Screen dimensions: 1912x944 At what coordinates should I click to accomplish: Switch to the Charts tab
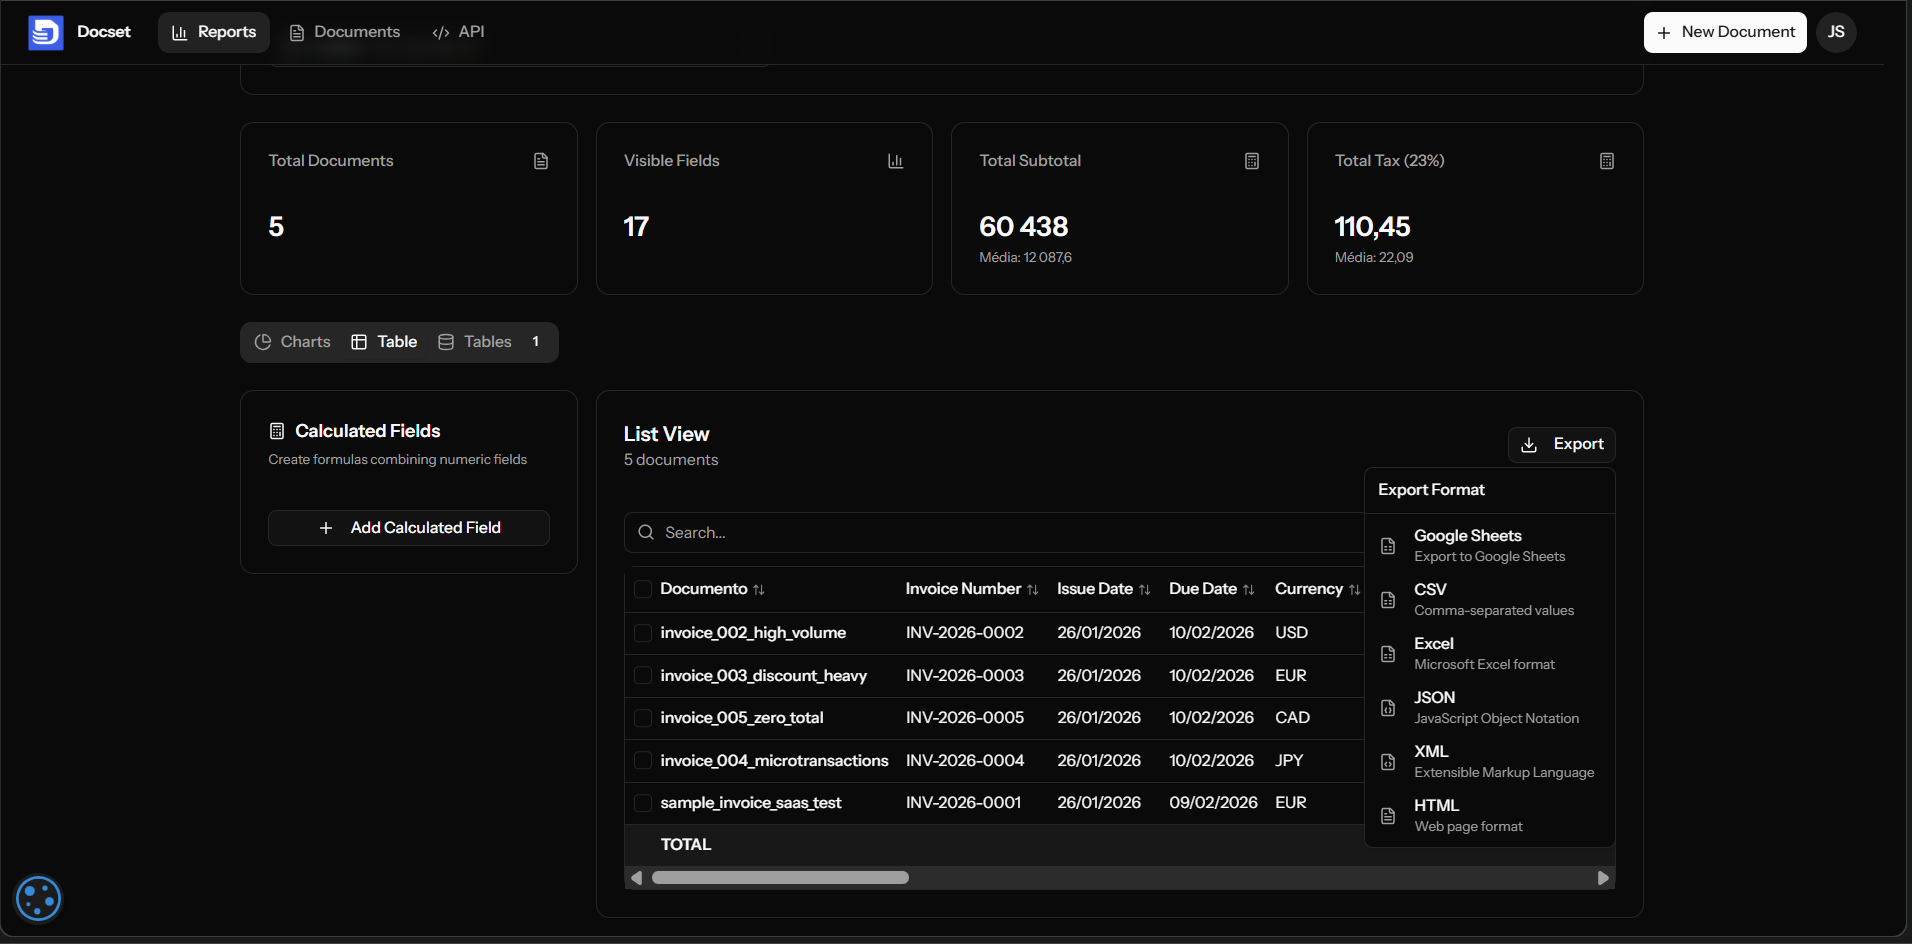coord(293,341)
